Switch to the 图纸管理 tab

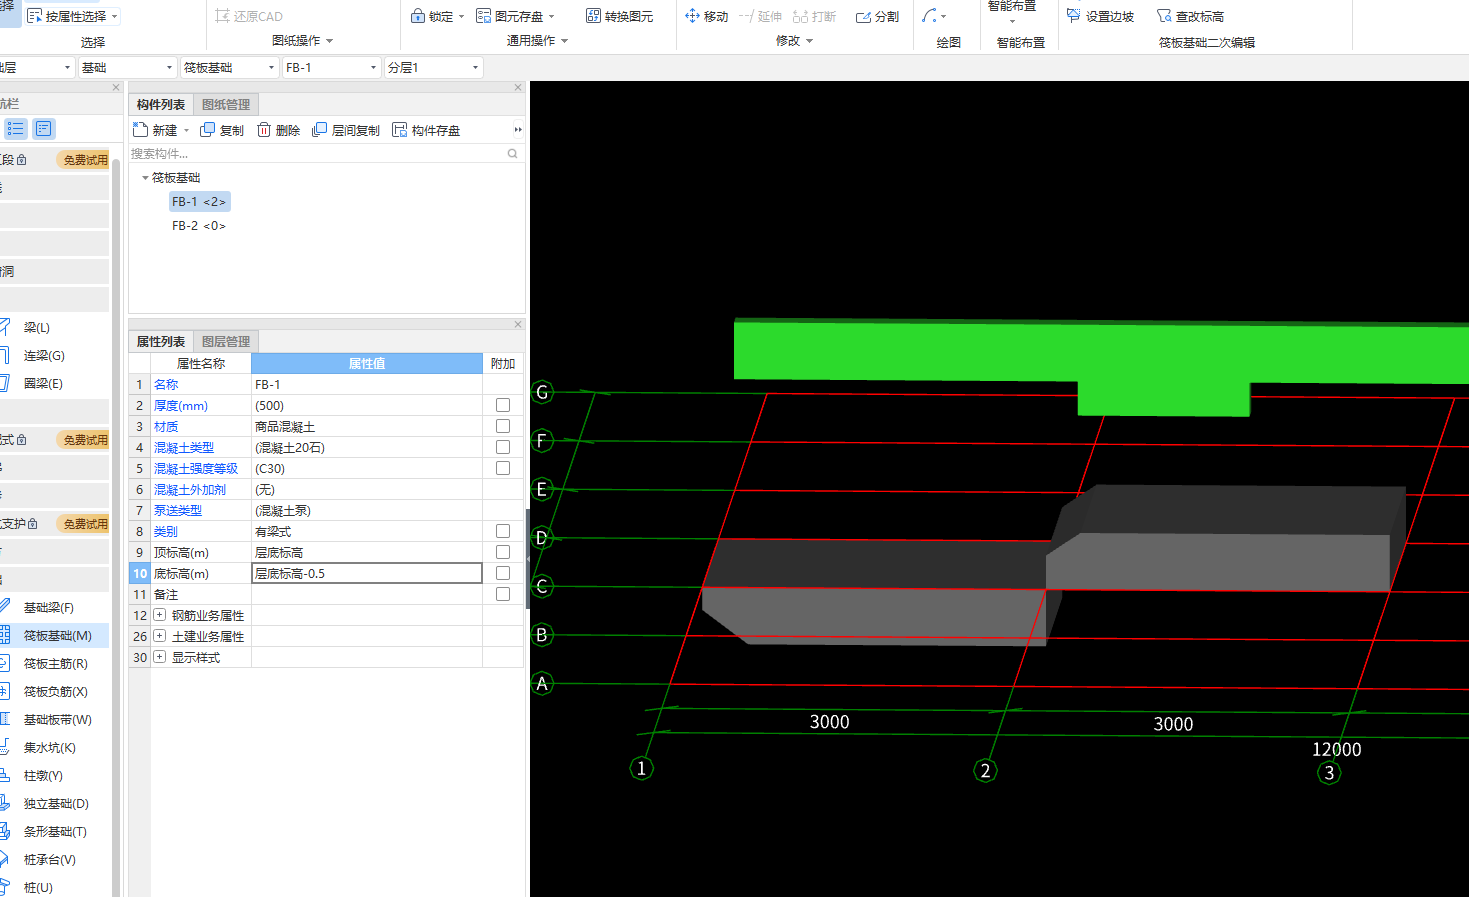click(226, 104)
